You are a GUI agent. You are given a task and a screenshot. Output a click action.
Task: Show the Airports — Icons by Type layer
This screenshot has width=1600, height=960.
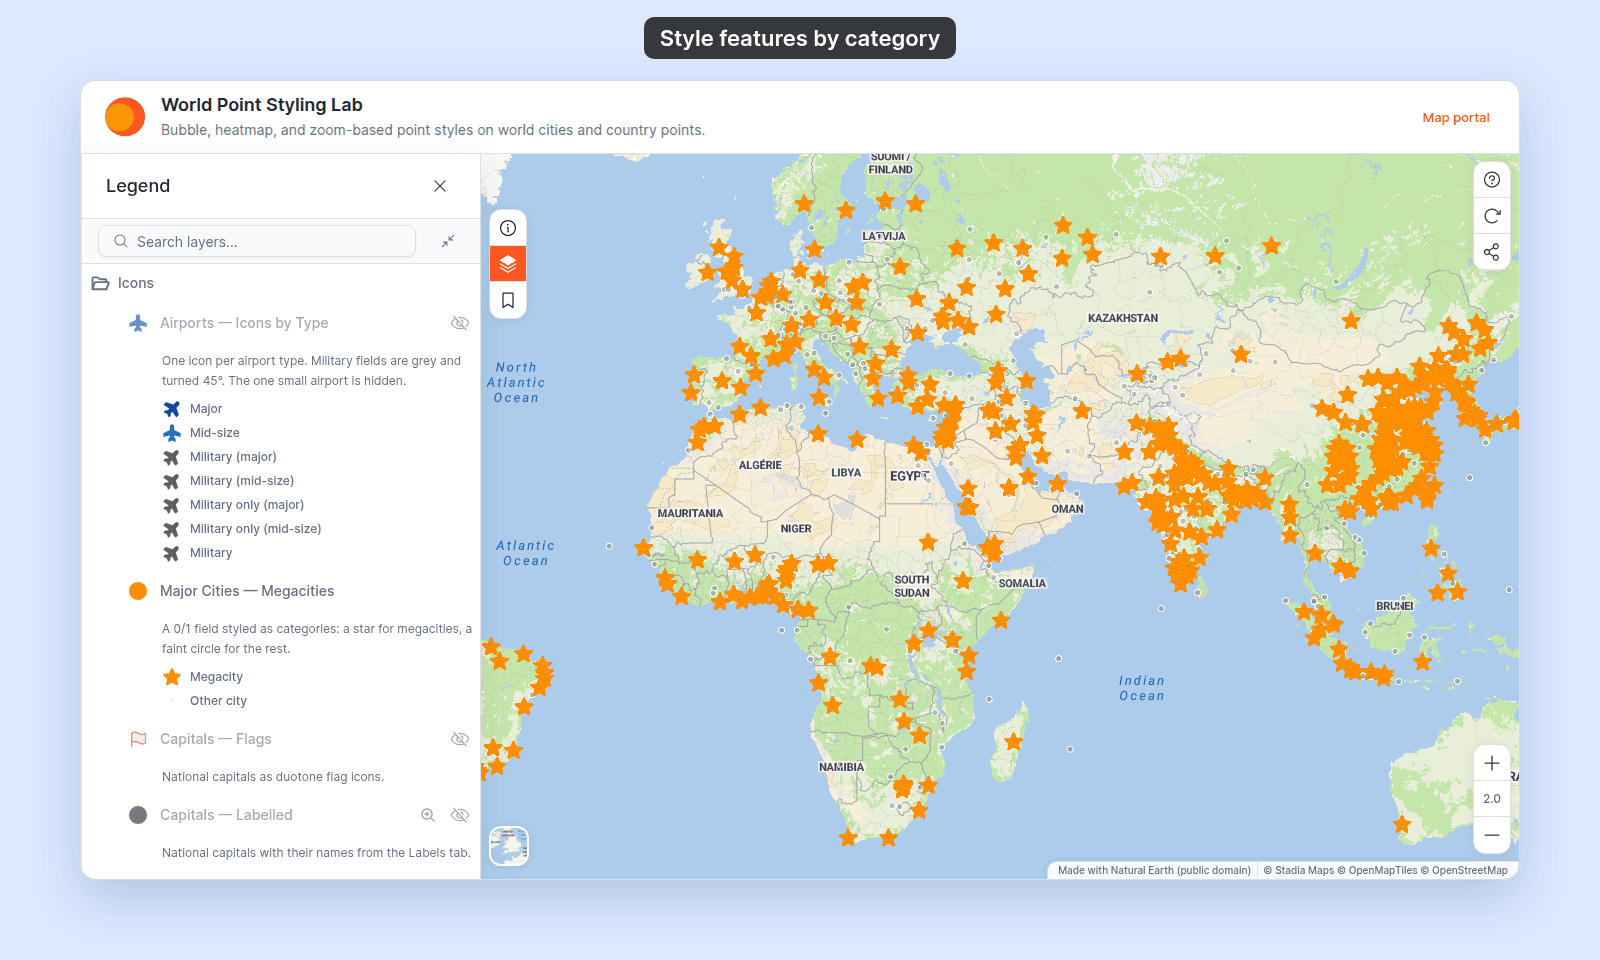[x=460, y=323]
